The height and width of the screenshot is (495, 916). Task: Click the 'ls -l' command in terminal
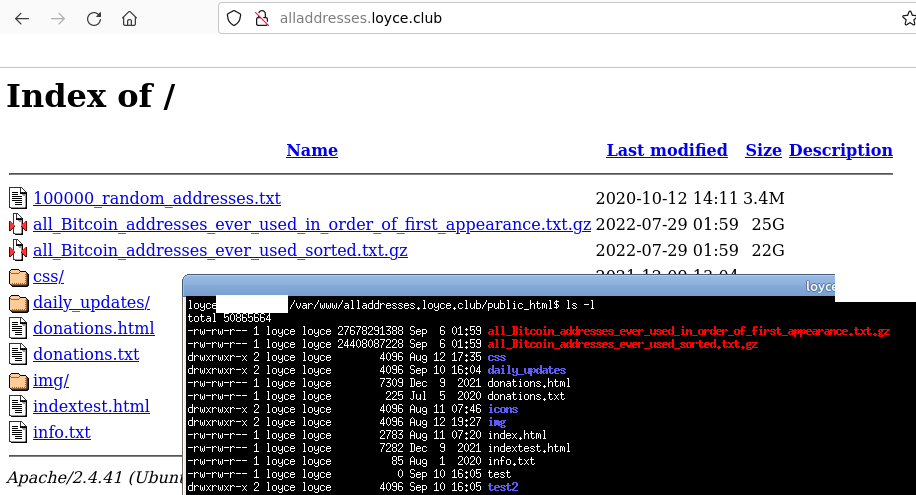580,305
